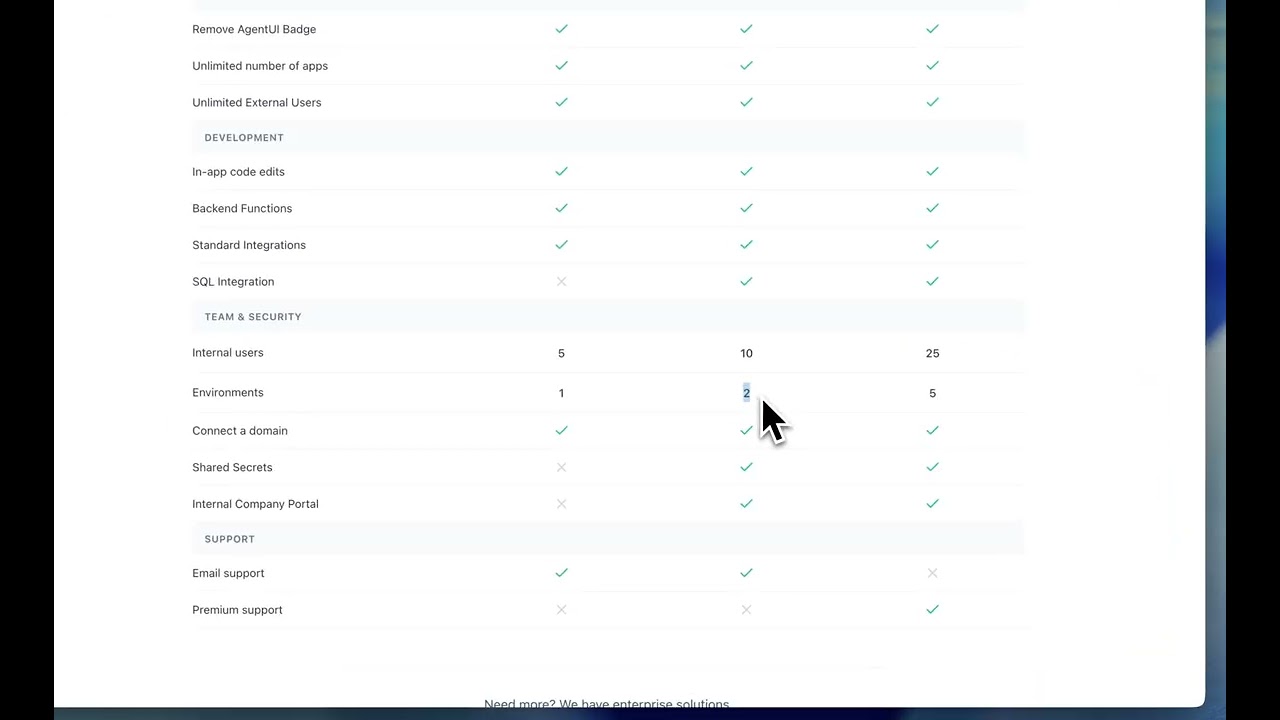This screenshot has height=720, width=1280.
Task: Click first-plan checkmark for Unlimited External Users
Action: [x=561, y=102]
